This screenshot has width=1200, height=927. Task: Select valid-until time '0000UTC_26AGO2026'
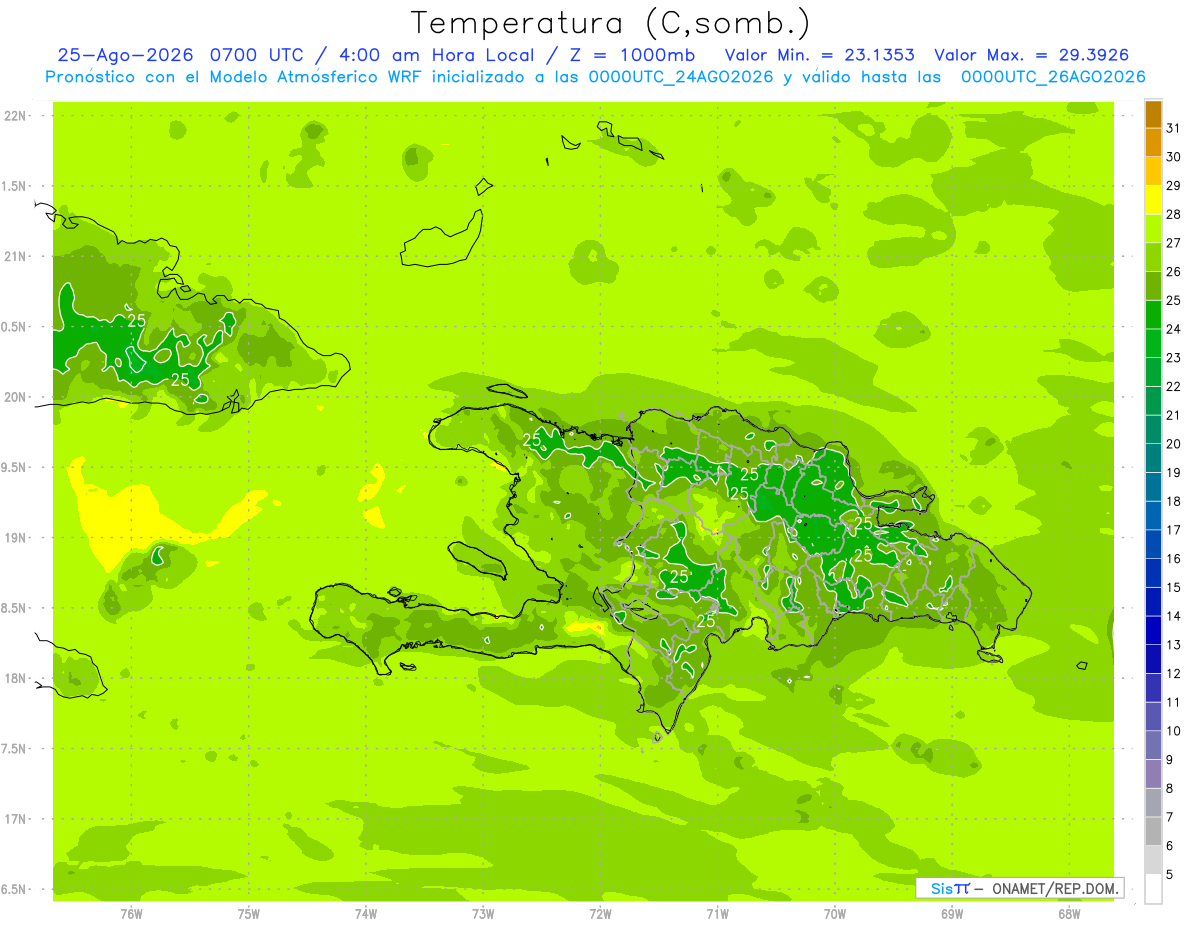[x=1052, y=77]
